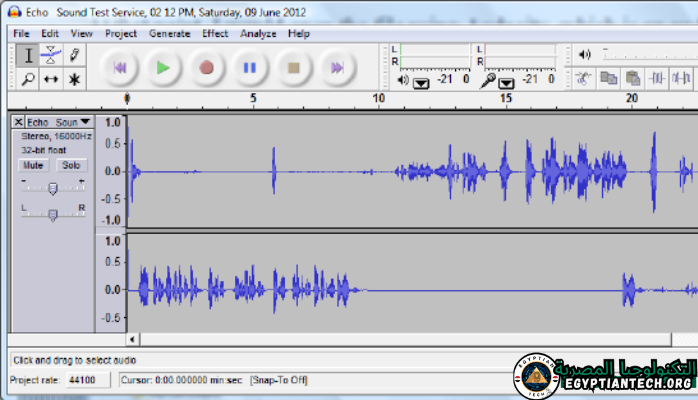Image resolution: width=698 pixels, height=400 pixels.
Task: Click the track gain slider
Action: pyautogui.click(x=53, y=187)
